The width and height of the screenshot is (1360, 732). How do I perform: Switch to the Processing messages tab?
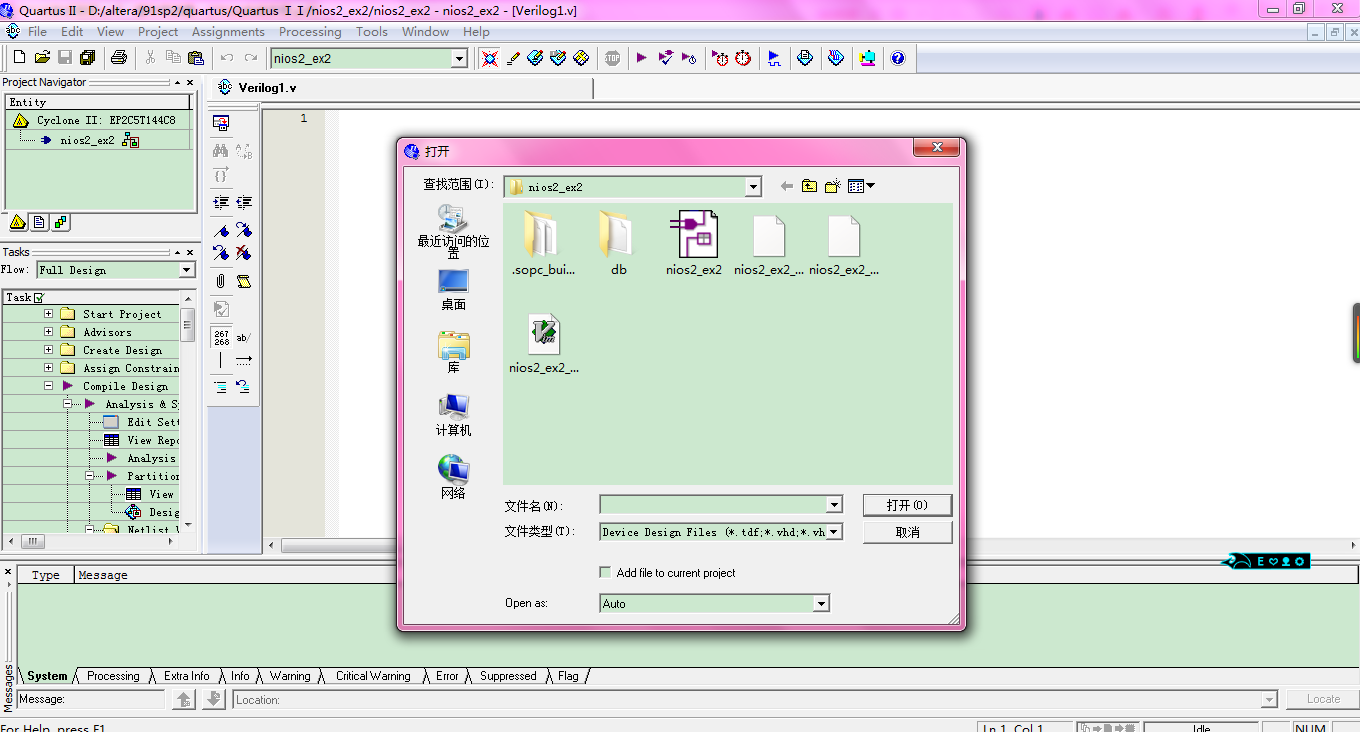tap(113, 676)
